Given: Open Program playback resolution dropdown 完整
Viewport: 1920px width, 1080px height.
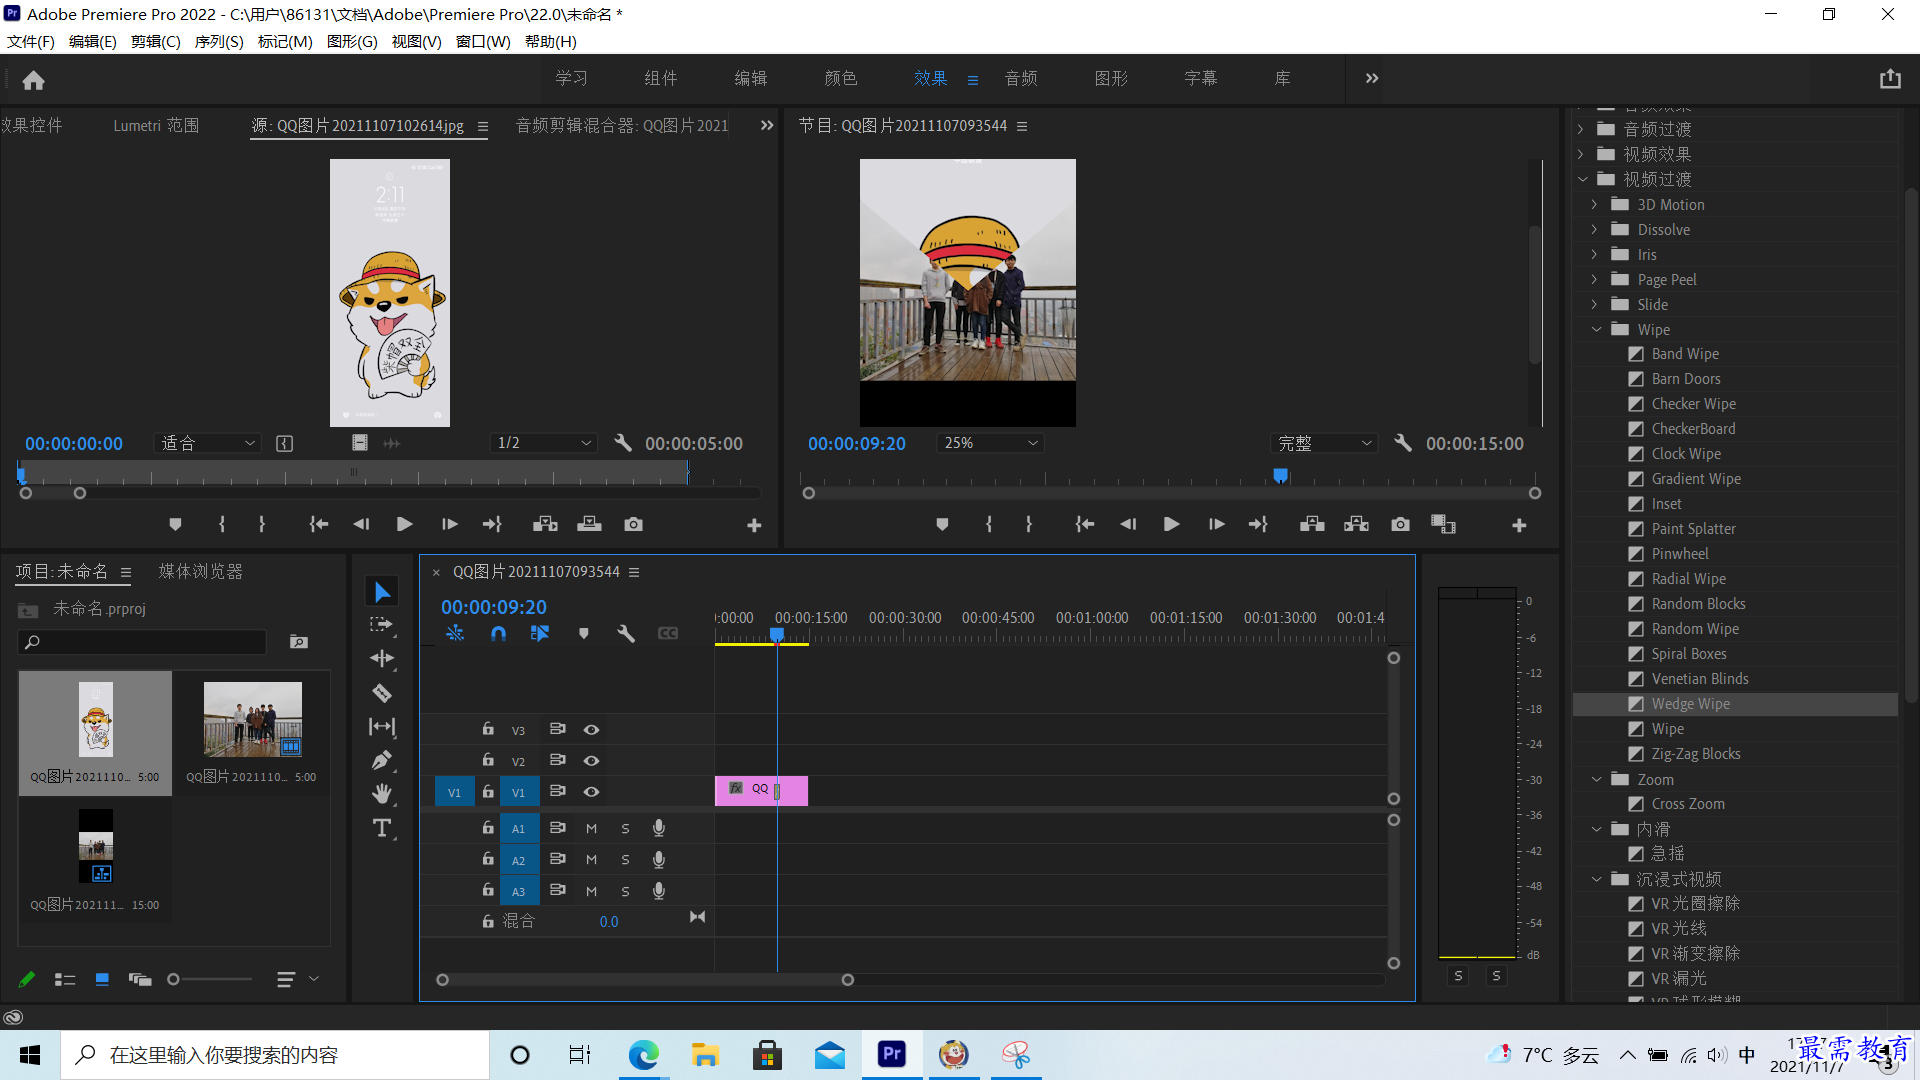Looking at the screenshot, I should point(1323,443).
